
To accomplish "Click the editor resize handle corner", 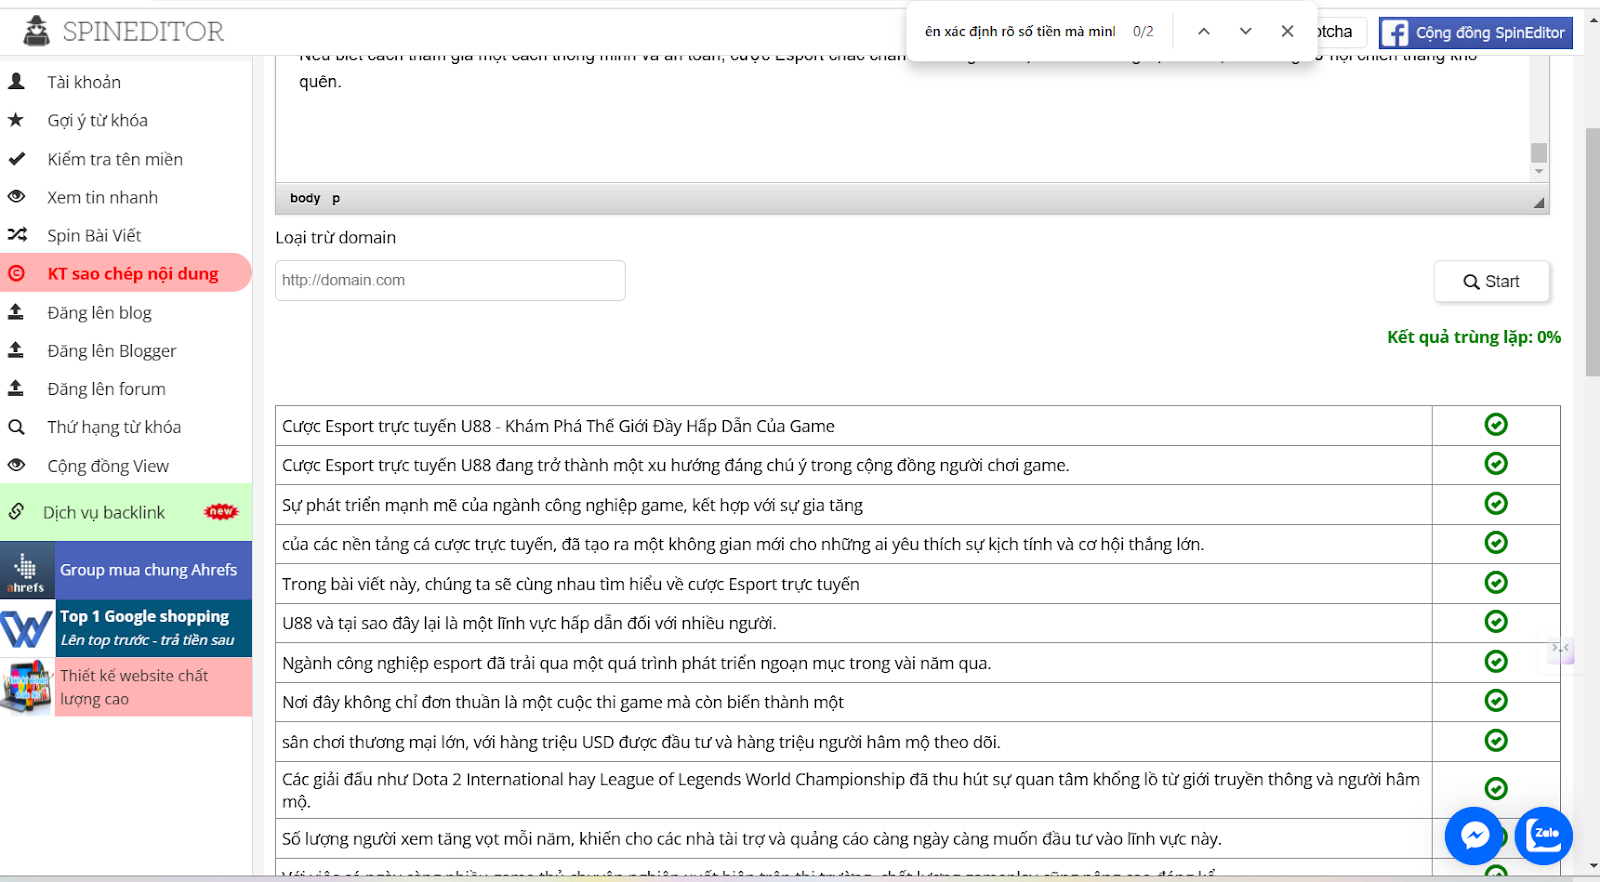I will point(1539,203).
